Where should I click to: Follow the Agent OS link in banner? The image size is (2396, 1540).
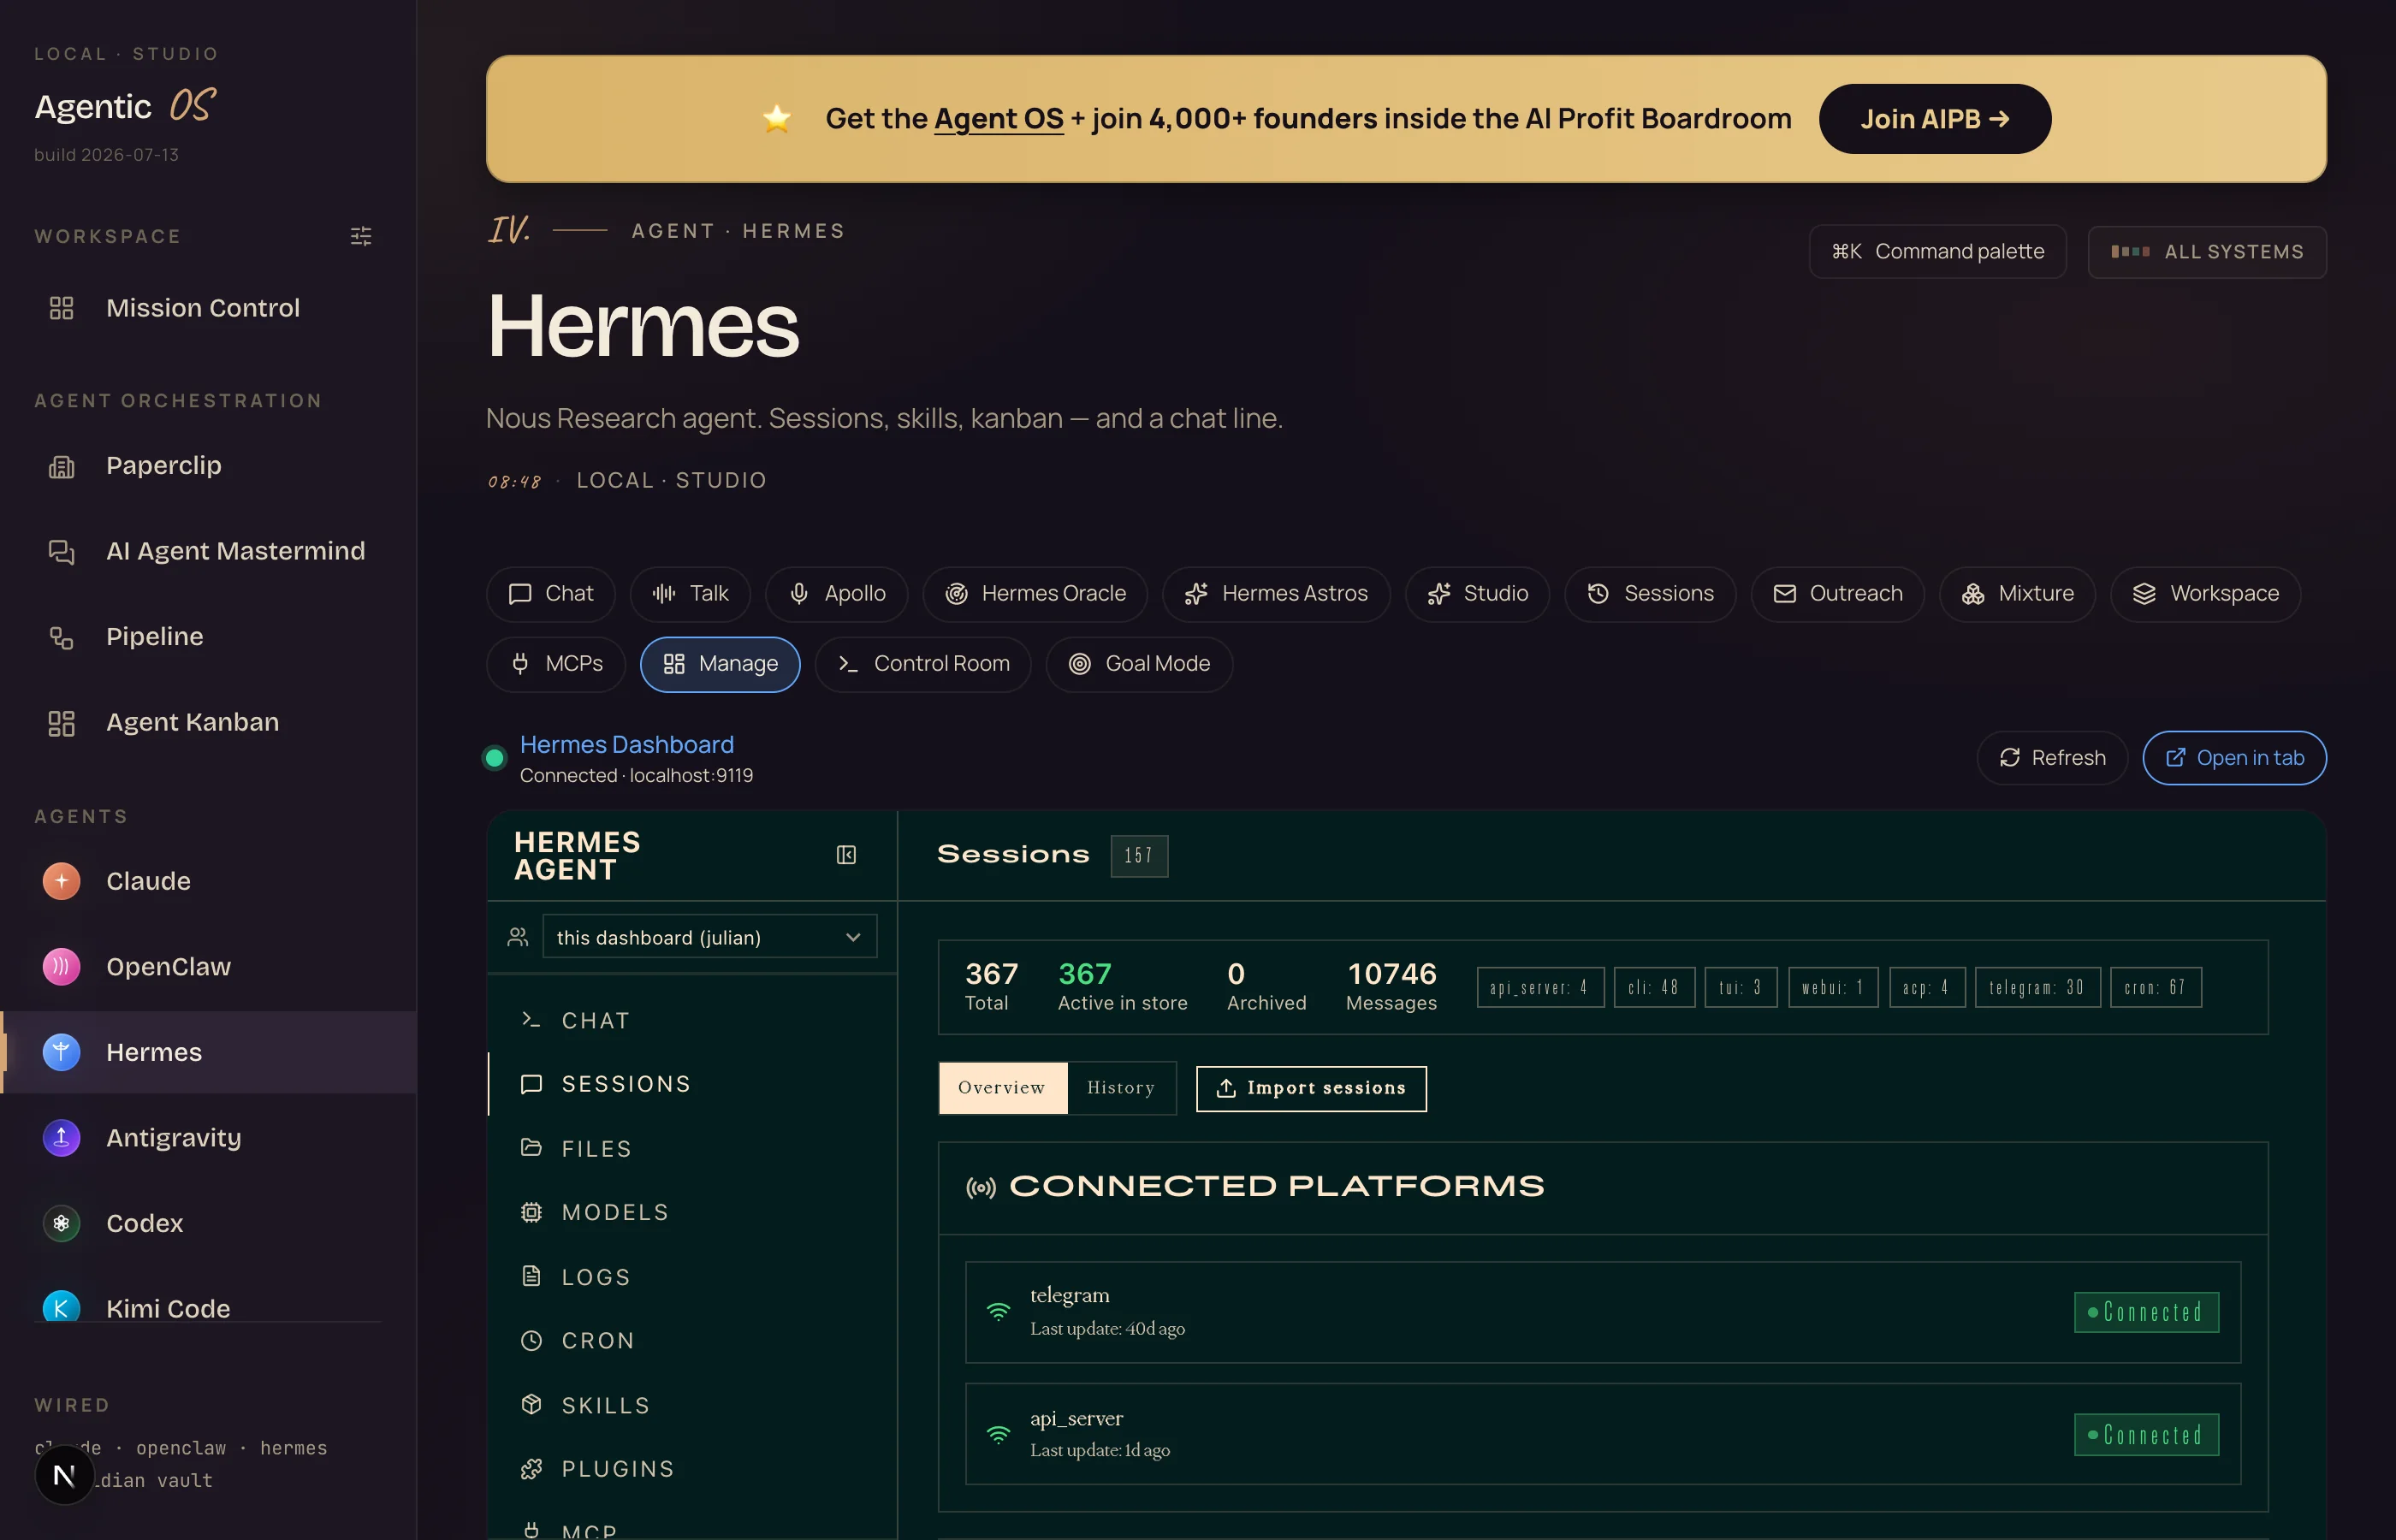click(998, 119)
